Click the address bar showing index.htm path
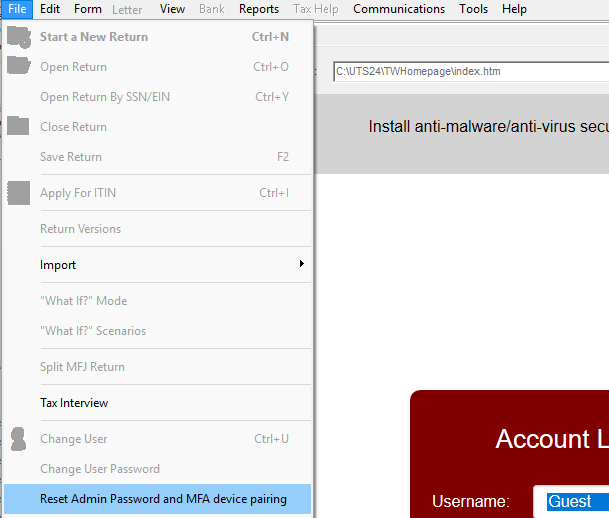The width and height of the screenshot is (609, 518). click(468, 72)
